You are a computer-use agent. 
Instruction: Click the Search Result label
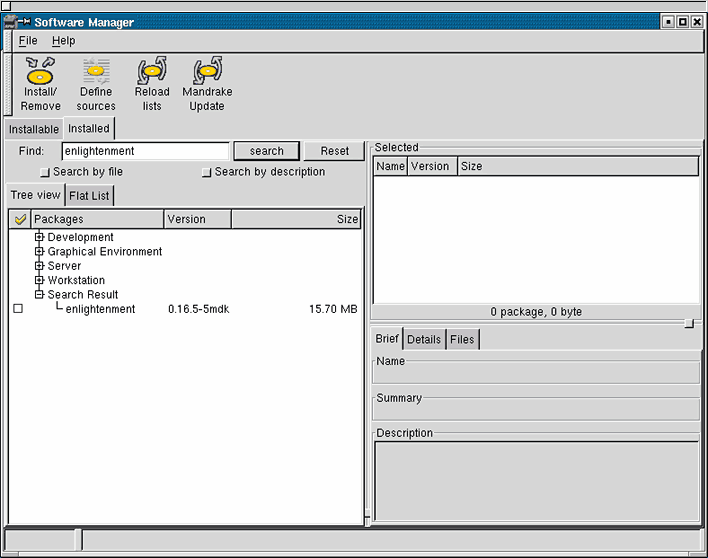tap(83, 294)
